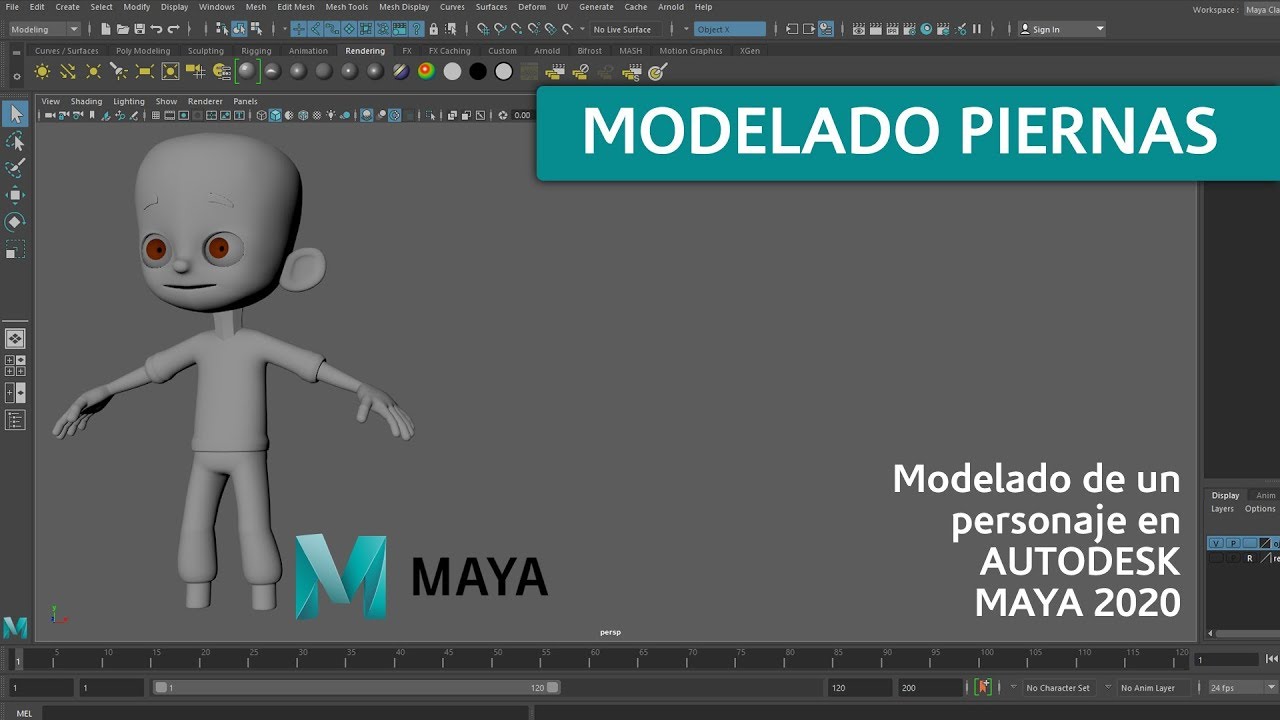Activate the Lasso select tool in the toolbox

point(15,142)
